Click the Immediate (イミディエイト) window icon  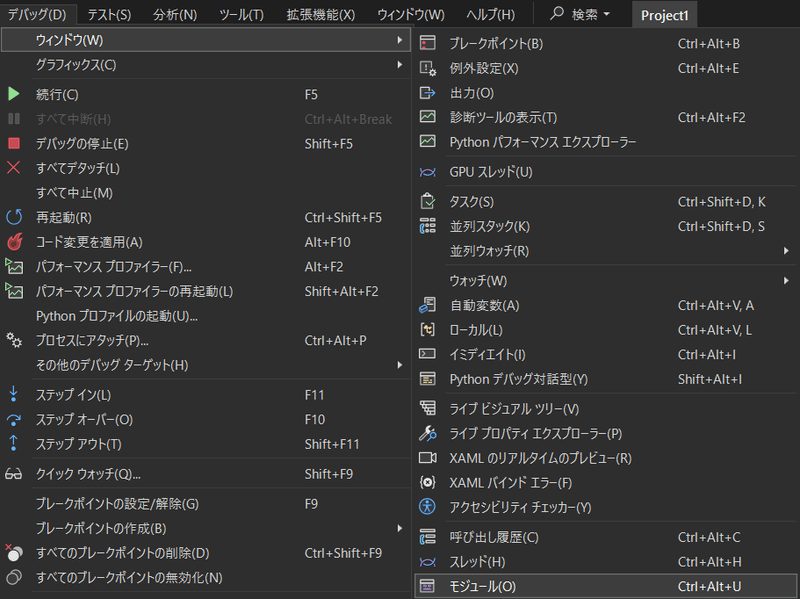(427, 354)
